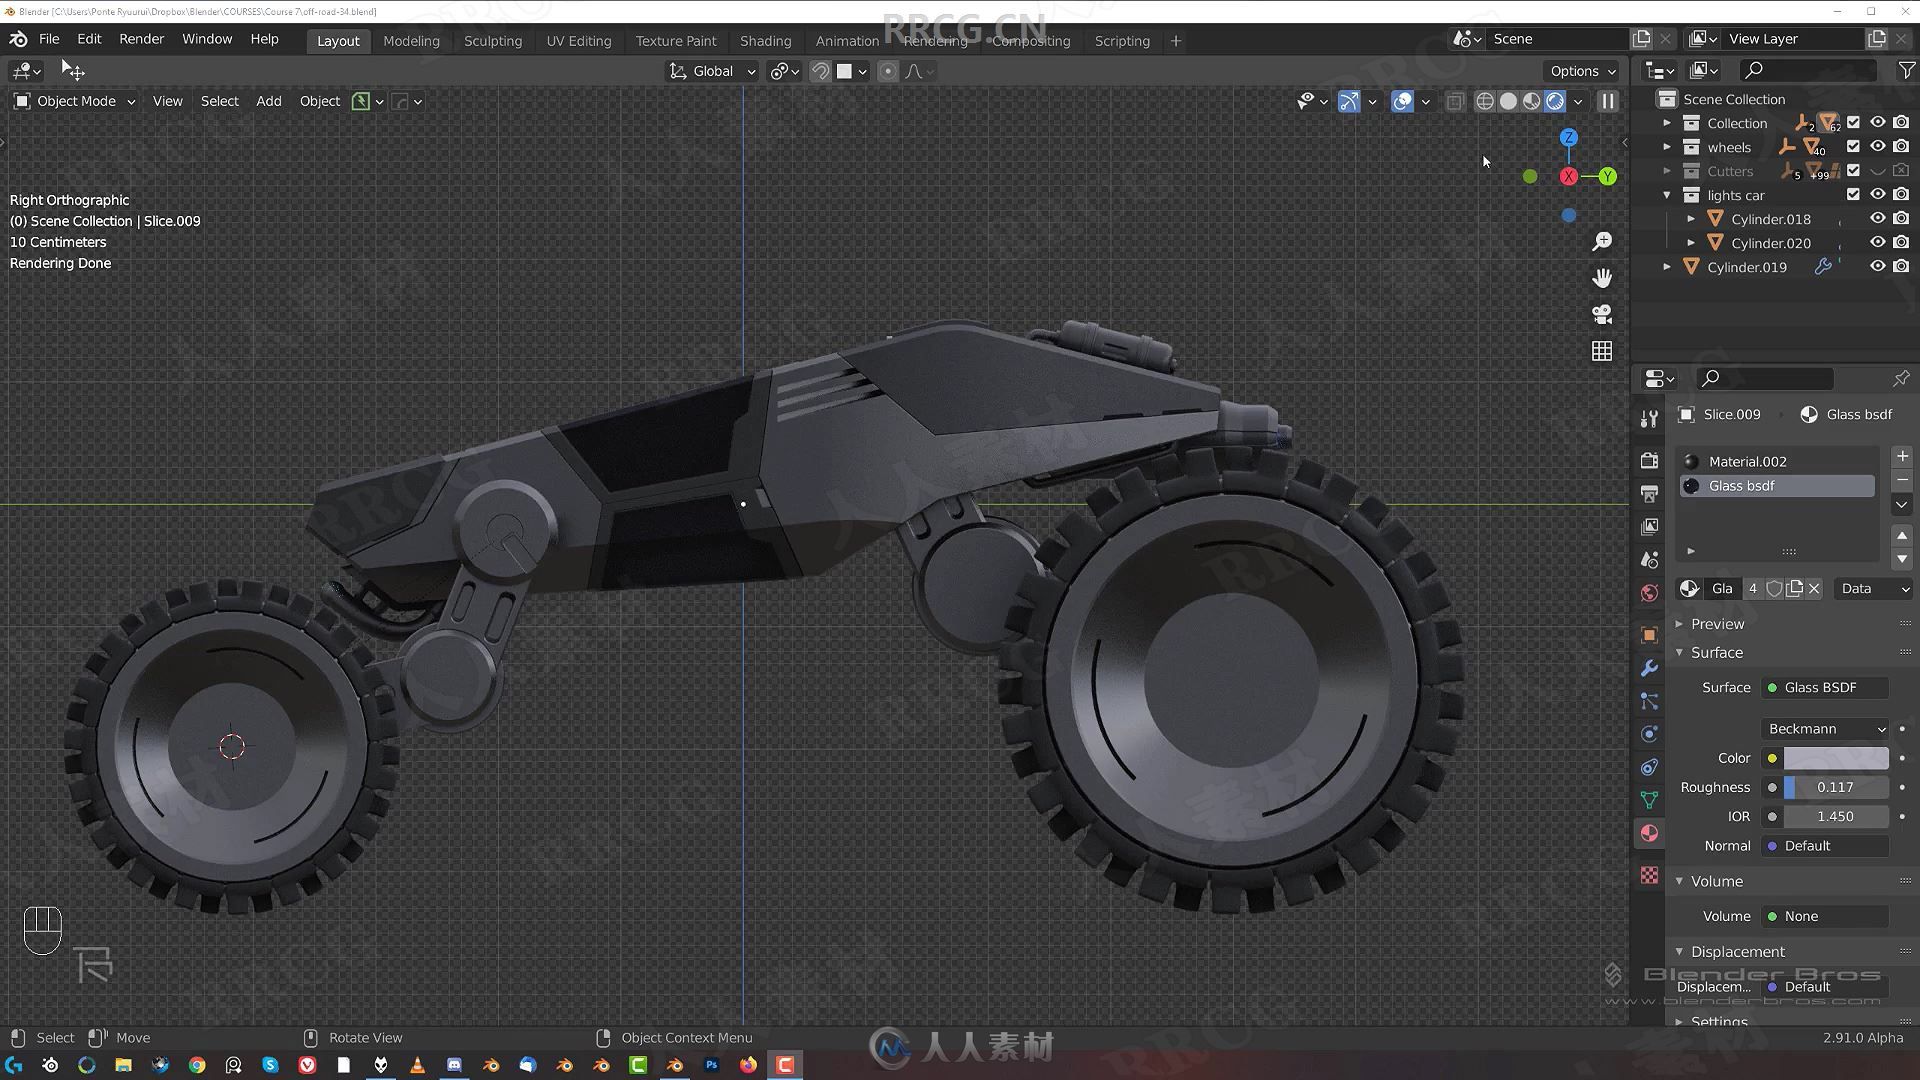Screen dimensions: 1920x1080
Task: Toggle X-ray mode in viewport header
Action: click(1454, 101)
